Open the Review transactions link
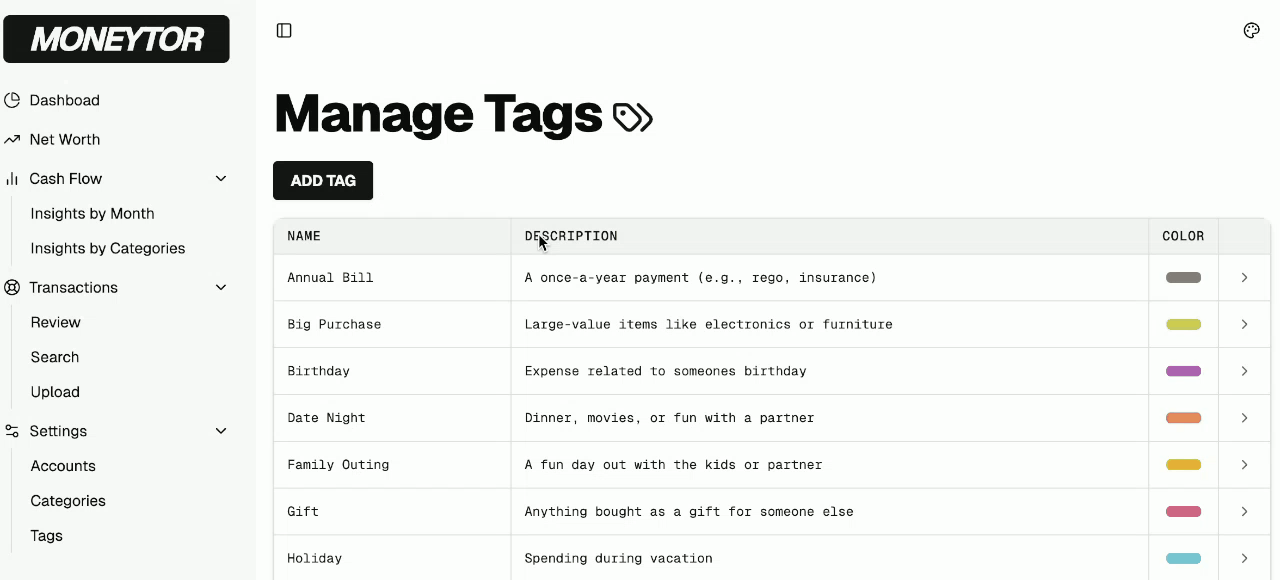The width and height of the screenshot is (1280, 580). 55,322
